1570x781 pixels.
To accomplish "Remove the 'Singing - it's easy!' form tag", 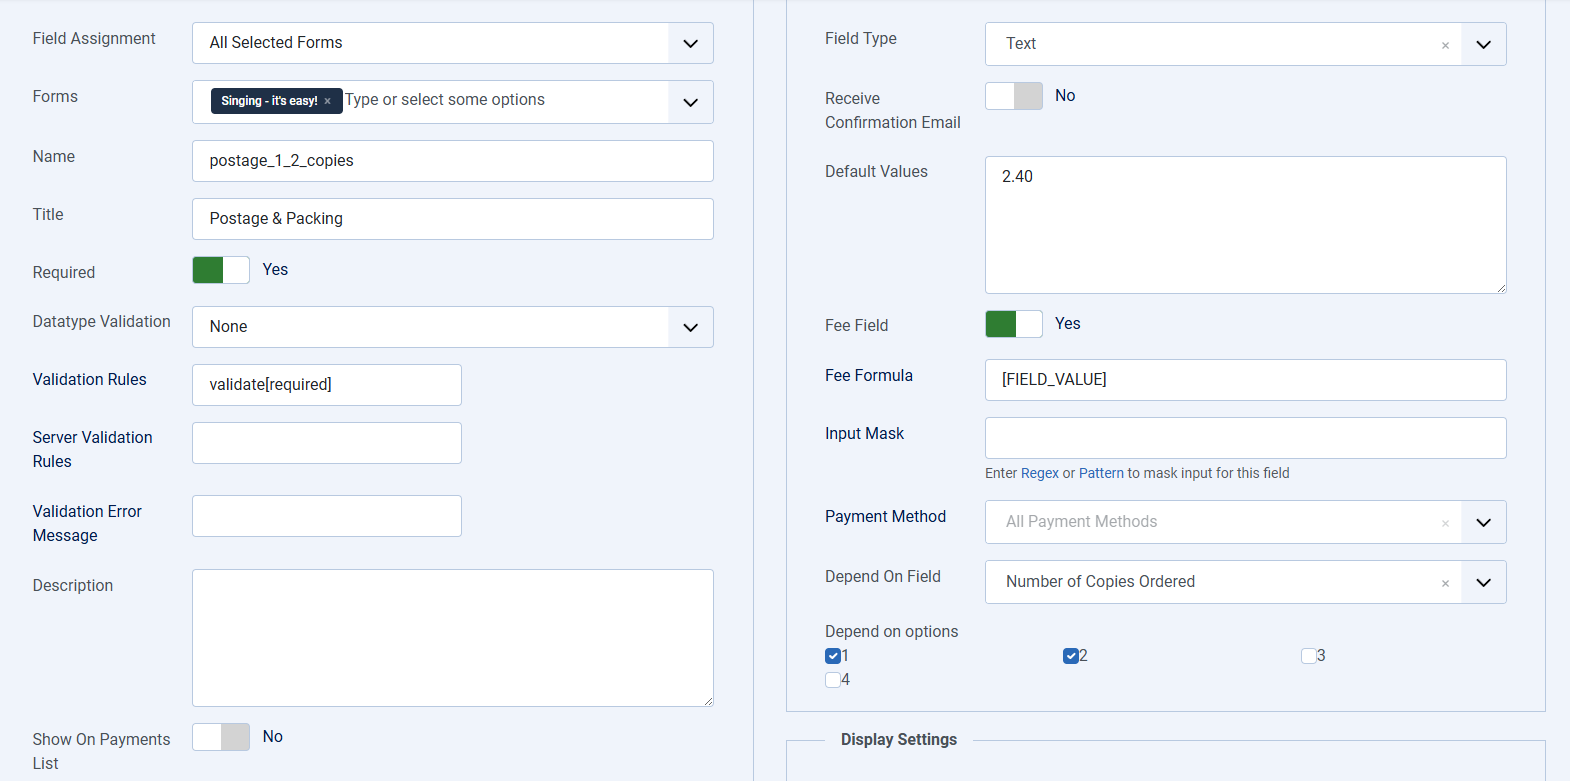I will [x=327, y=101].
